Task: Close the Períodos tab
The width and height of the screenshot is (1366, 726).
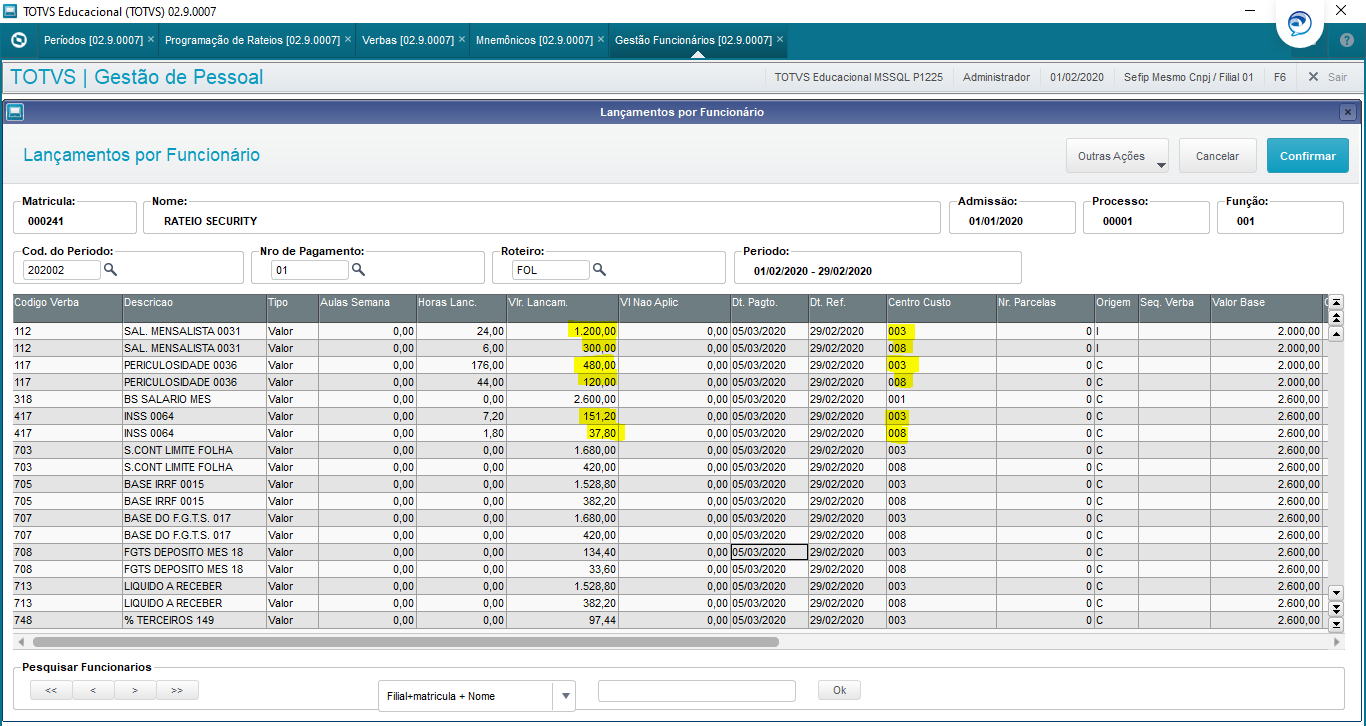Action: click(x=150, y=40)
